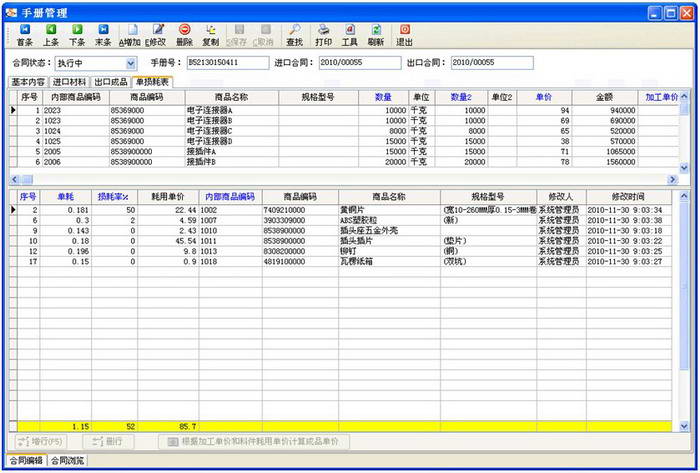700x473 pixels.
Task: Switch to the 出口成品 tab
Action: [110, 82]
